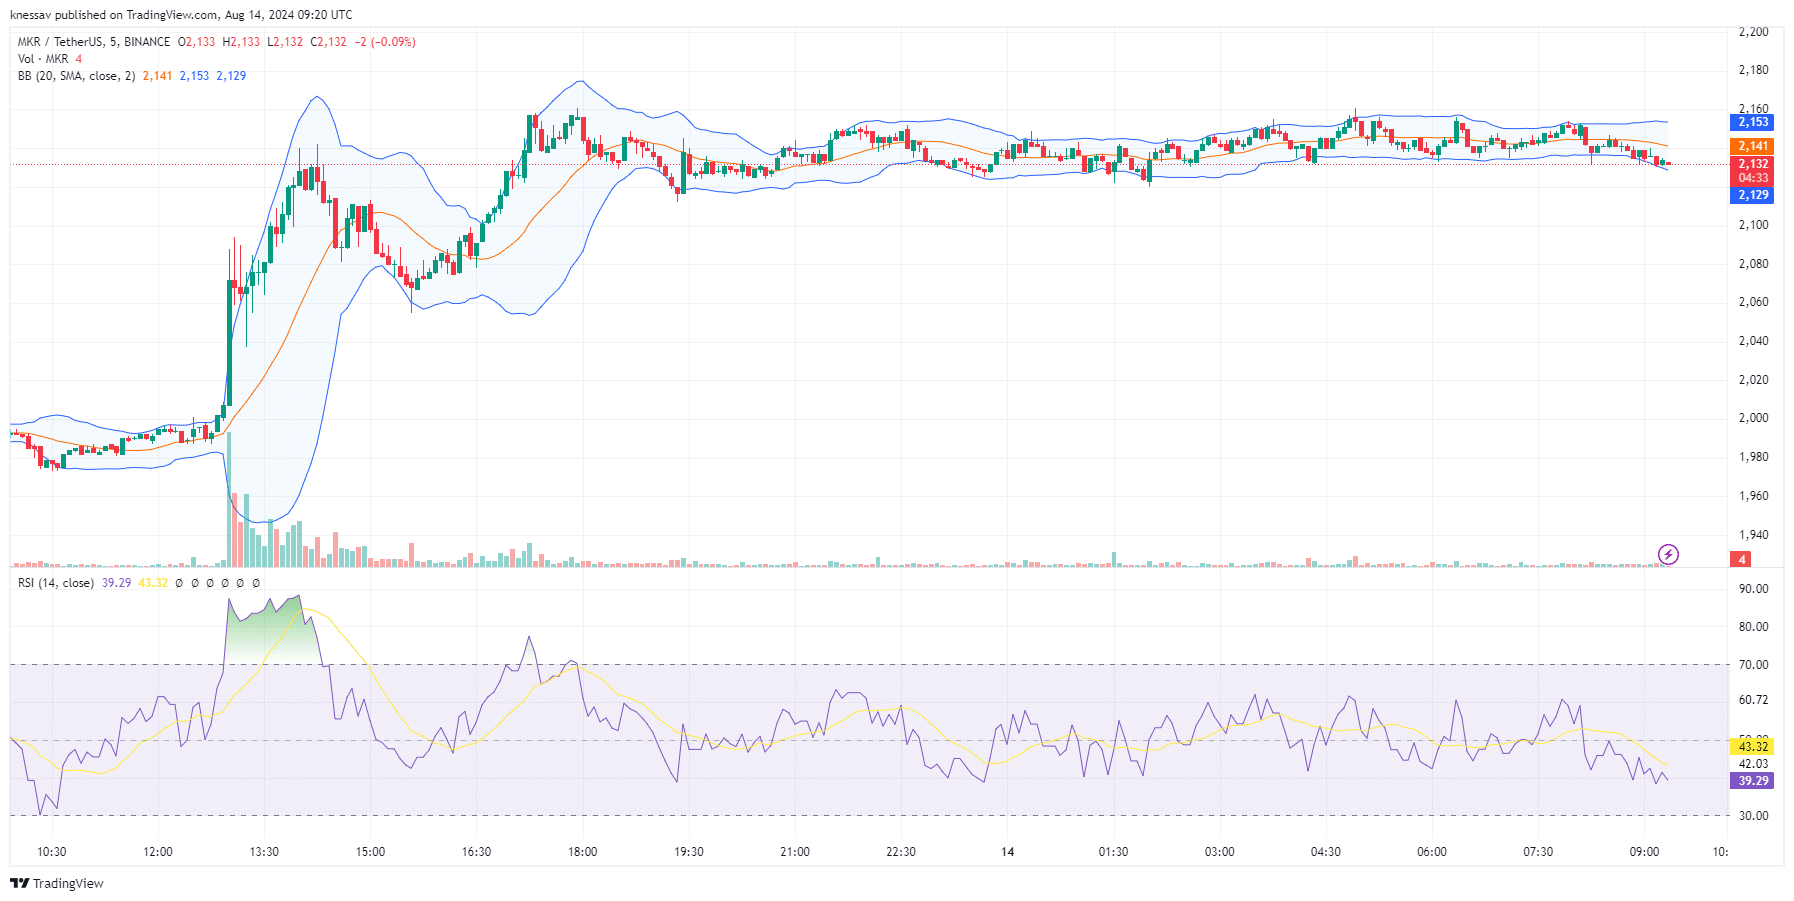Screen dimensions: 1794x901
Task: Click the orange 2,141 price axis badge
Action: (1752, 146)
